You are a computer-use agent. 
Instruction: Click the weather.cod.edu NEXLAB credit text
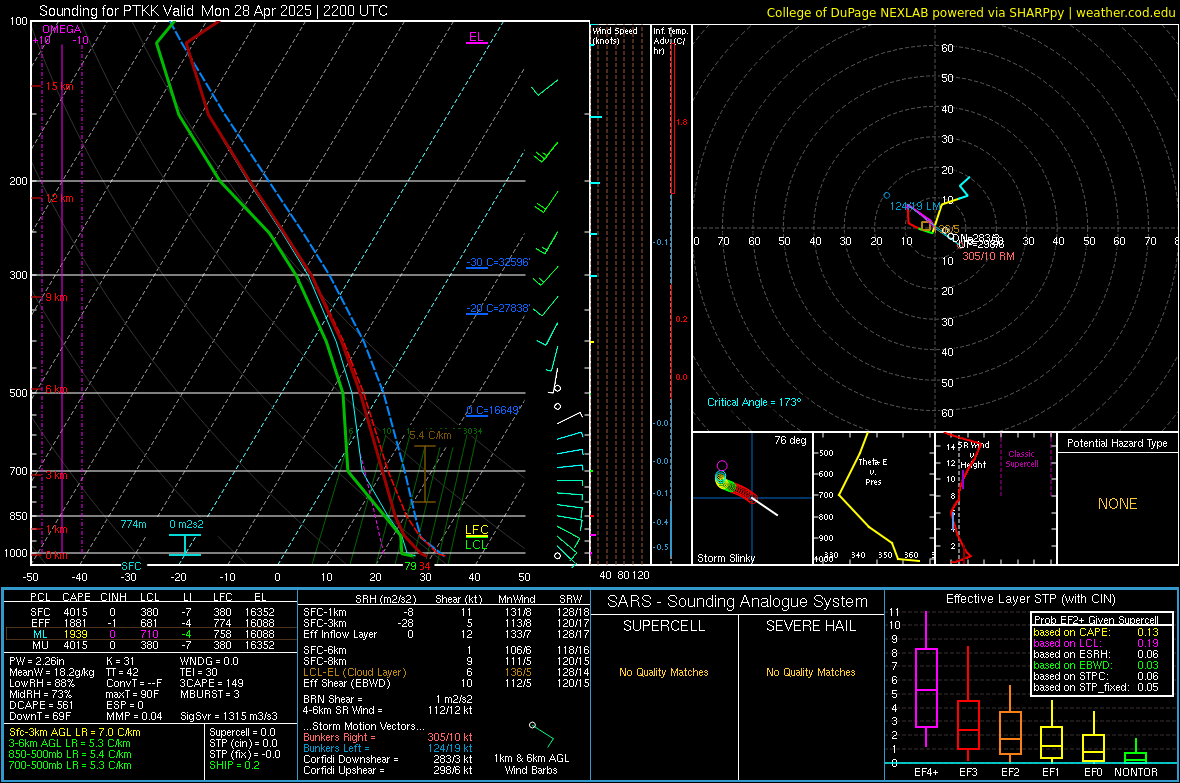[970, 12]
